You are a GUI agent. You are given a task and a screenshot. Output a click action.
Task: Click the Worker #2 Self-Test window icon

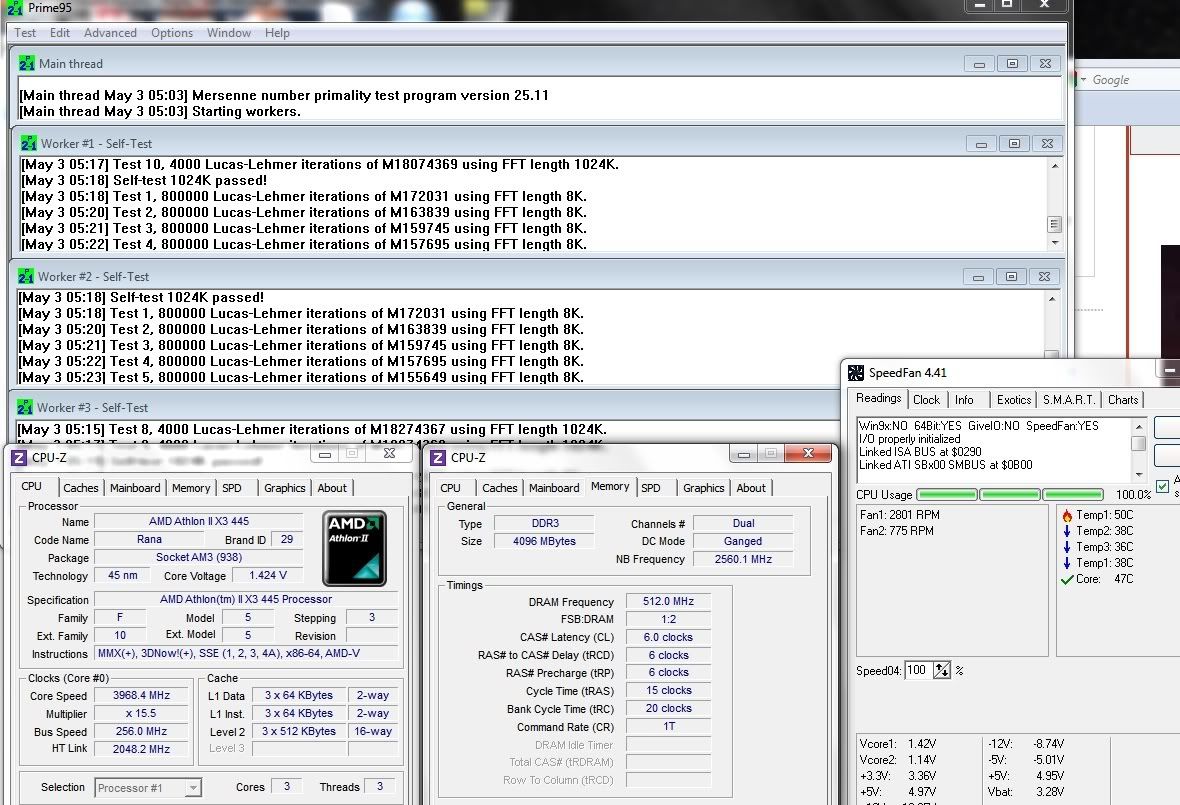tap(26, 276)
